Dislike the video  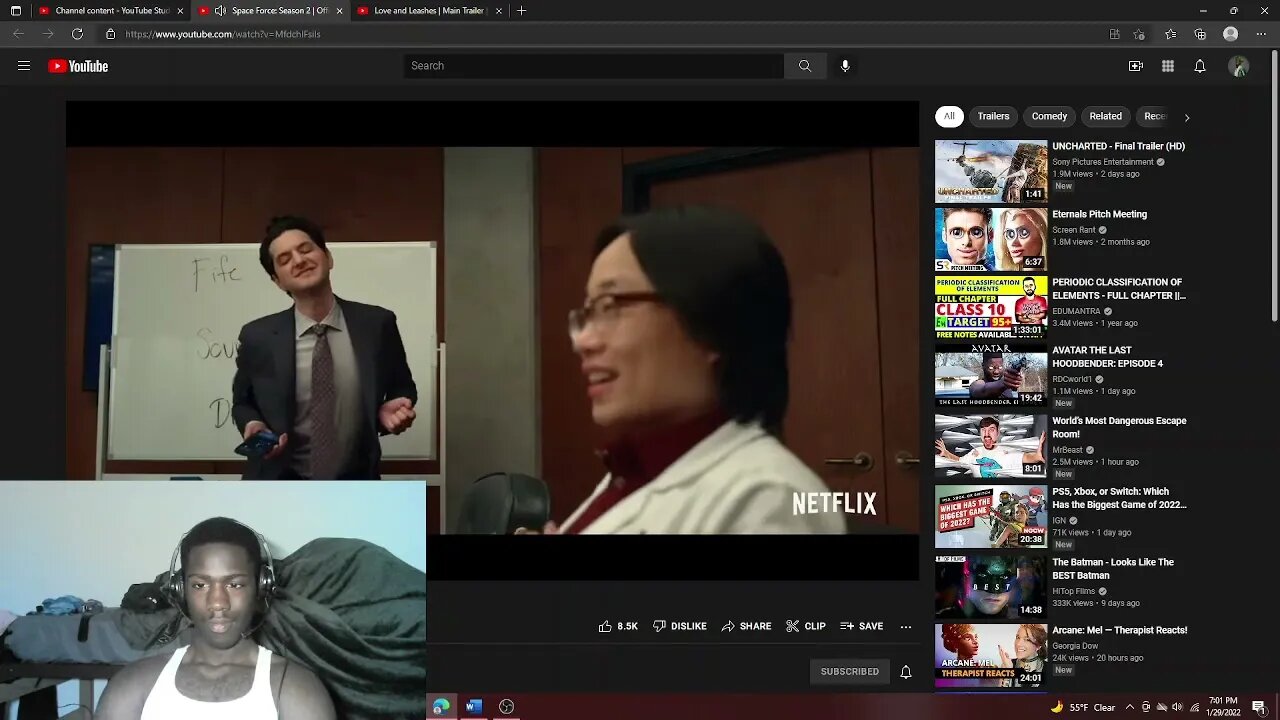coord(680,626)
